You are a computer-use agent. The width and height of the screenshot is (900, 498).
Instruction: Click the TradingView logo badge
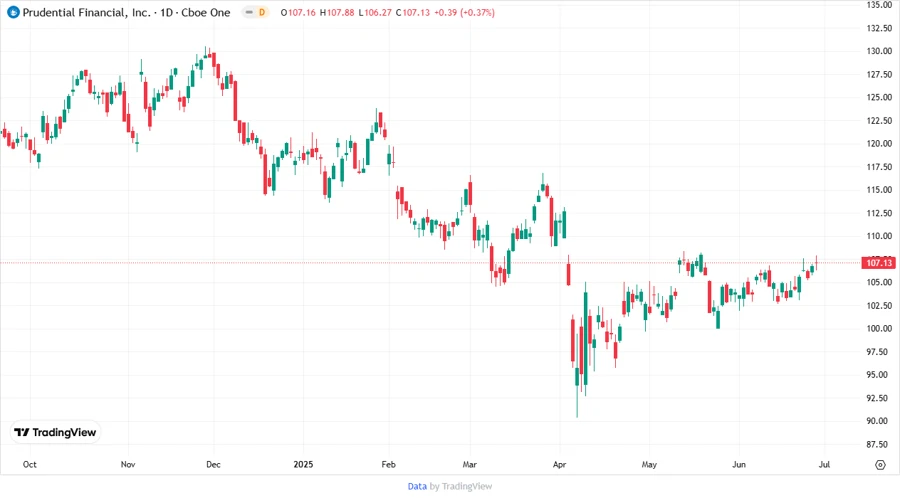[56, 433]
